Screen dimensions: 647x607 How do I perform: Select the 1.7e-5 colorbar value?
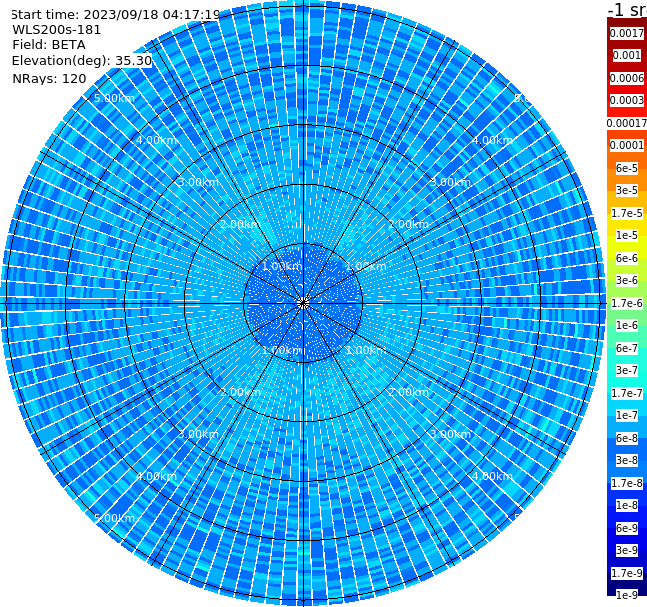pyautogui.click(x=627, y=213)
